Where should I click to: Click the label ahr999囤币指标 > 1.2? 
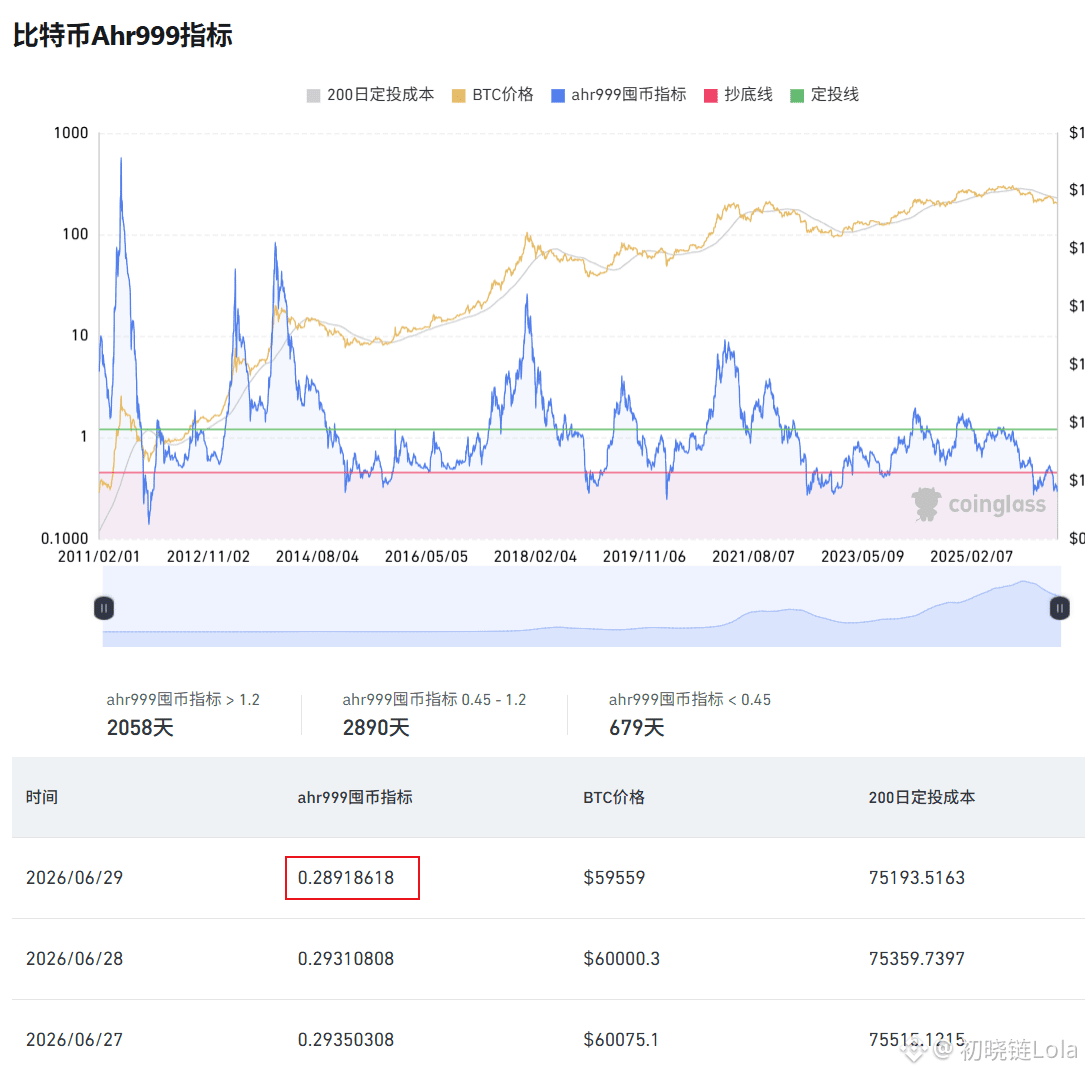point(183,699)
